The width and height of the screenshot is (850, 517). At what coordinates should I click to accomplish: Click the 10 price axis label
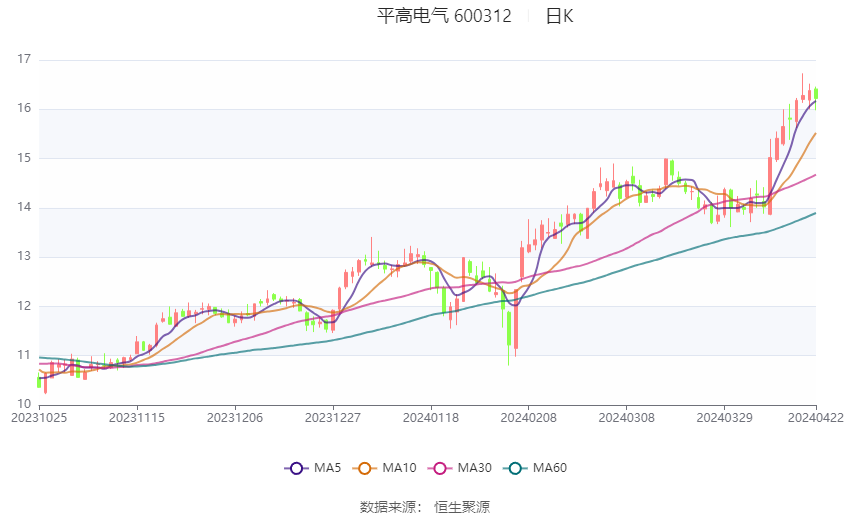24,404
